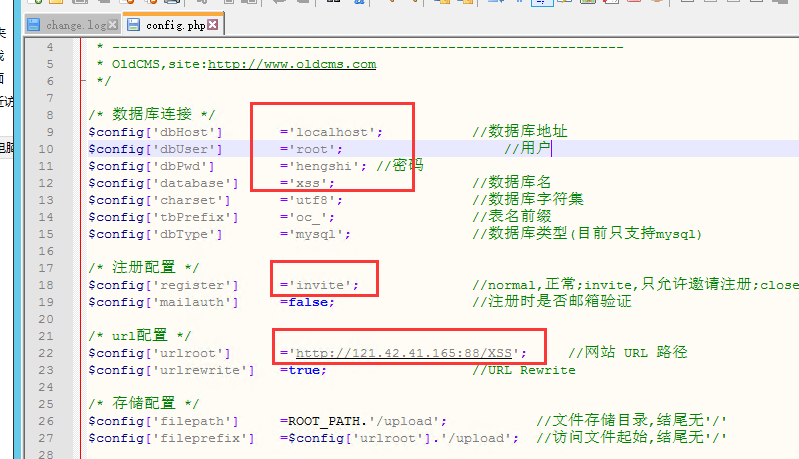Viewport: 799px width, 459px height.
Task: Place cursor in the 'localhost' value
Action: [x=332, y=132]
